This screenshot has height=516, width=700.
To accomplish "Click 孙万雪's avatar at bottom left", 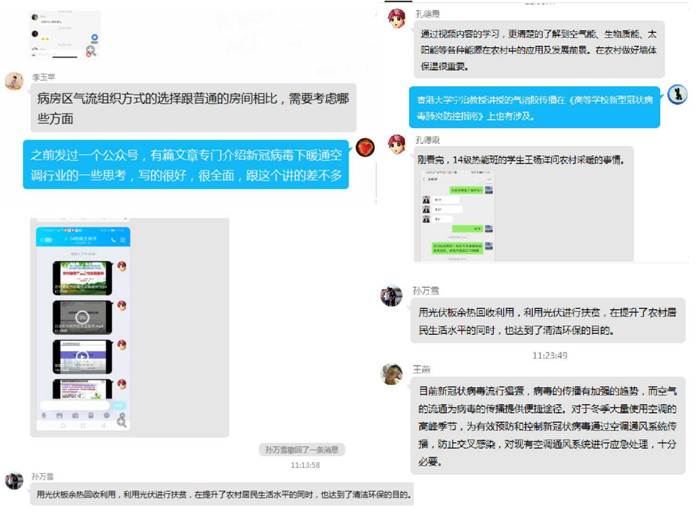I will coord(14,481).
